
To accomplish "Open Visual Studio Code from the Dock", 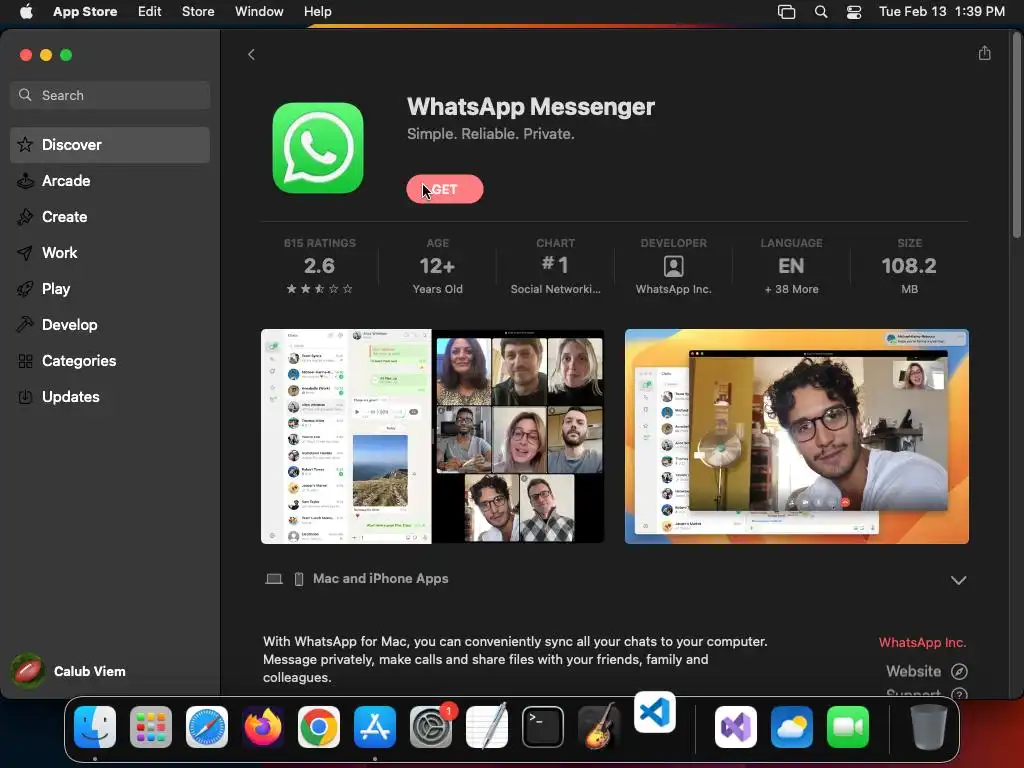I will [x=655, y=712].
